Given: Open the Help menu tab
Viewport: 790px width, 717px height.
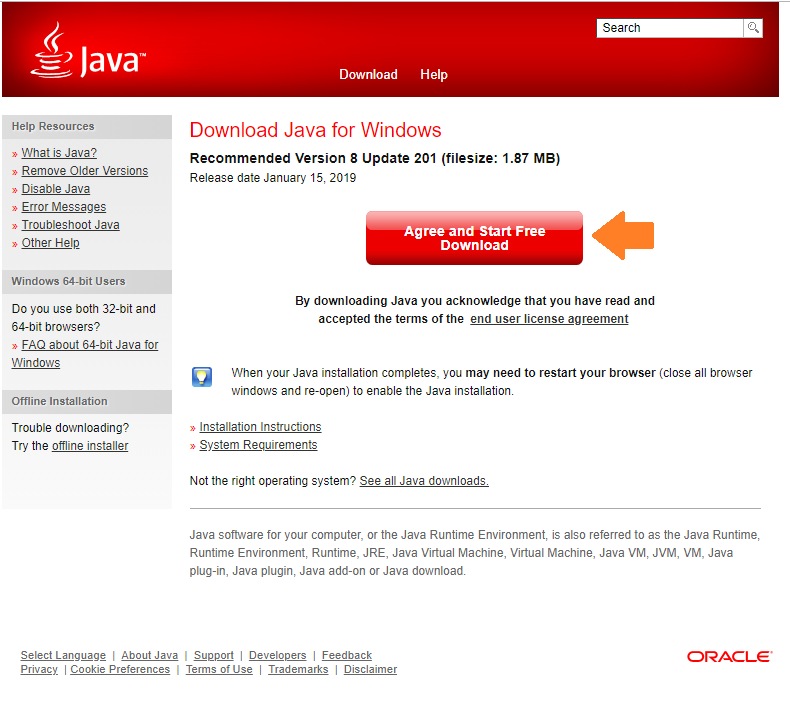Looking at the screenshot, I should click(x=434, y=75).
